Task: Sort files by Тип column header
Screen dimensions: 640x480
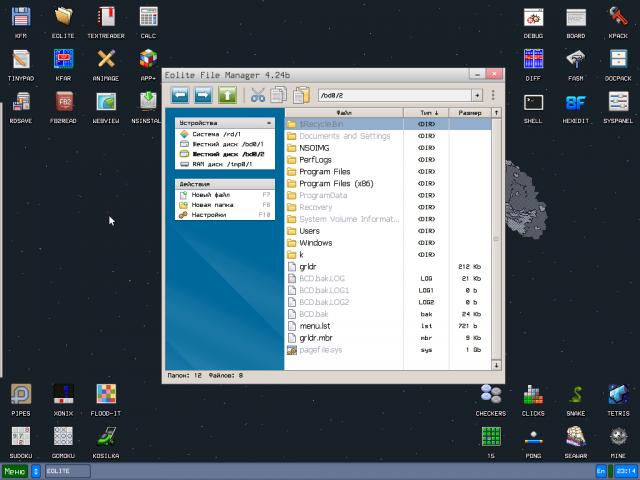Action: pos(427,113)
